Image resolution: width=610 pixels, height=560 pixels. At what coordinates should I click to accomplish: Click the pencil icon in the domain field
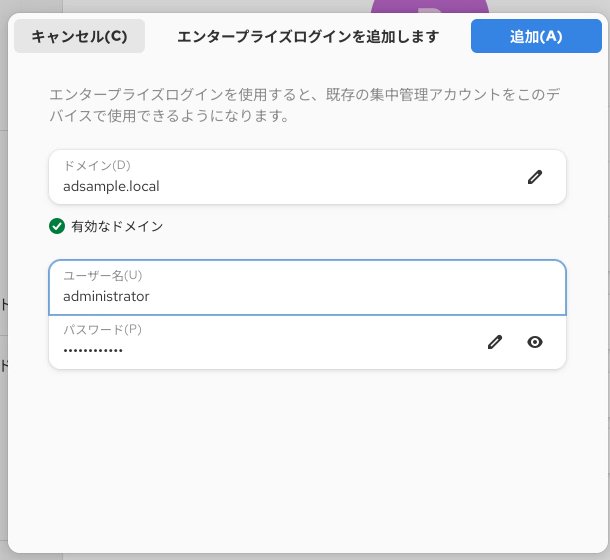(x=535, y=177)
